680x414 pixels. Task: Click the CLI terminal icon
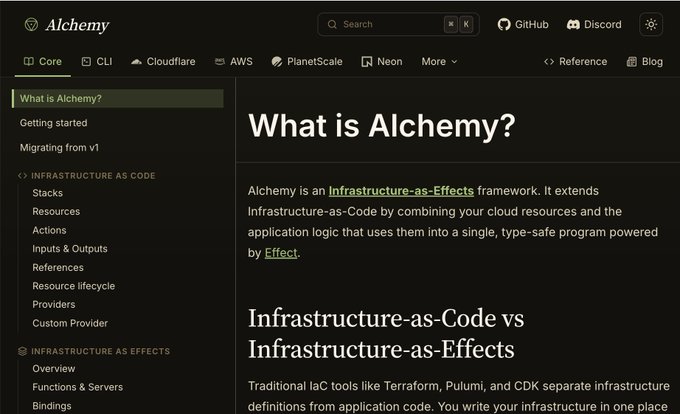[x=86, y=62]
